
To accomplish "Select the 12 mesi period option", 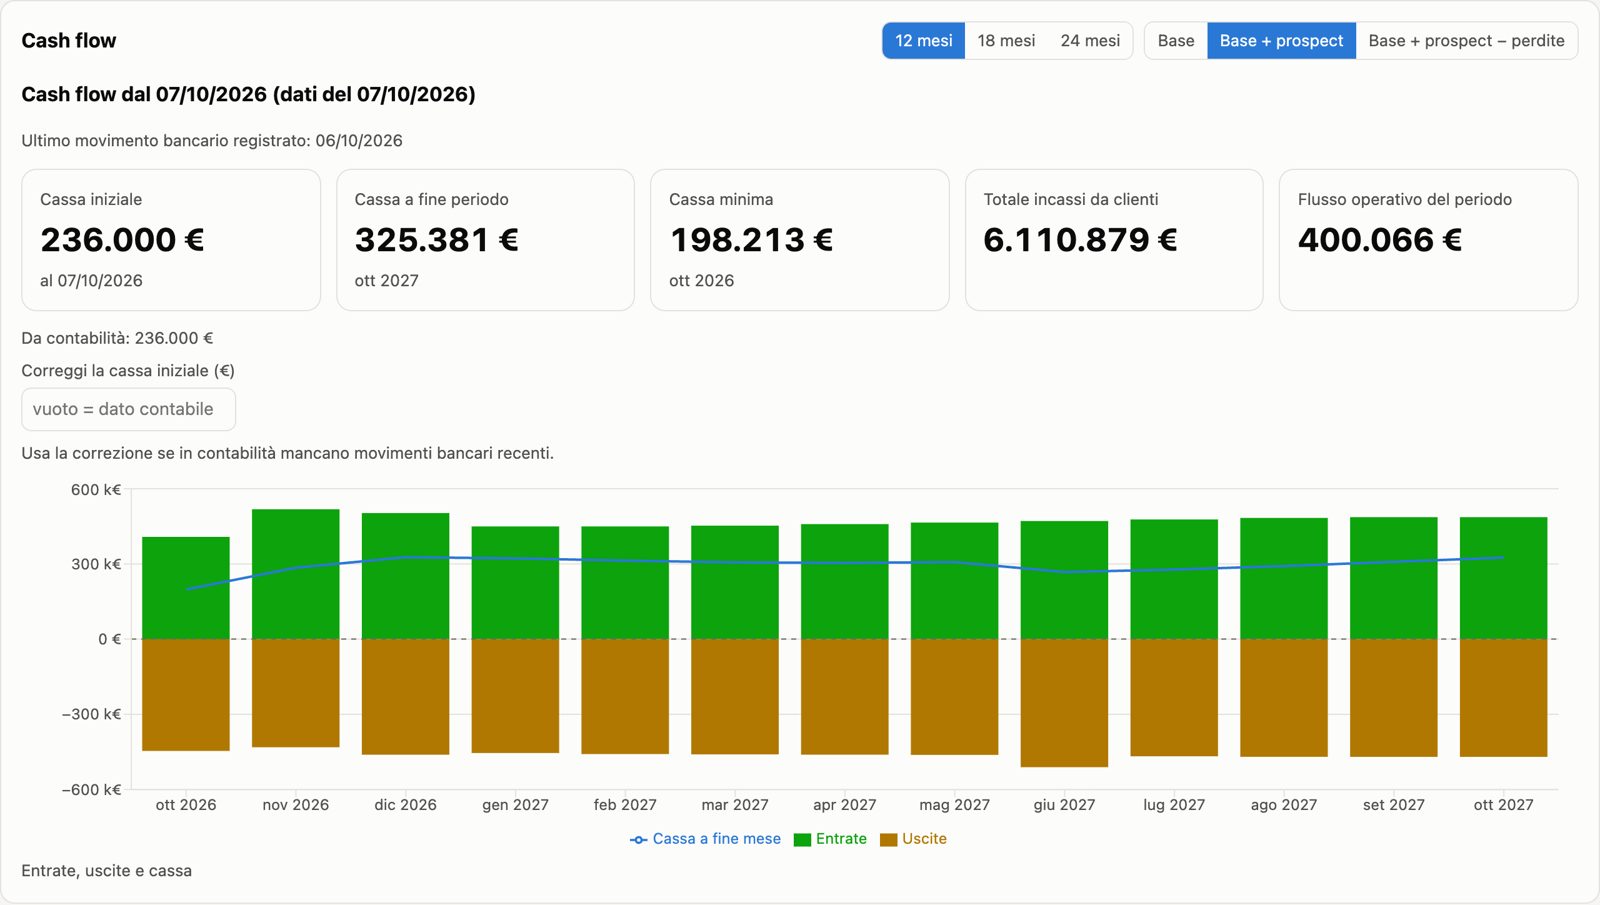I will point(923,41).
